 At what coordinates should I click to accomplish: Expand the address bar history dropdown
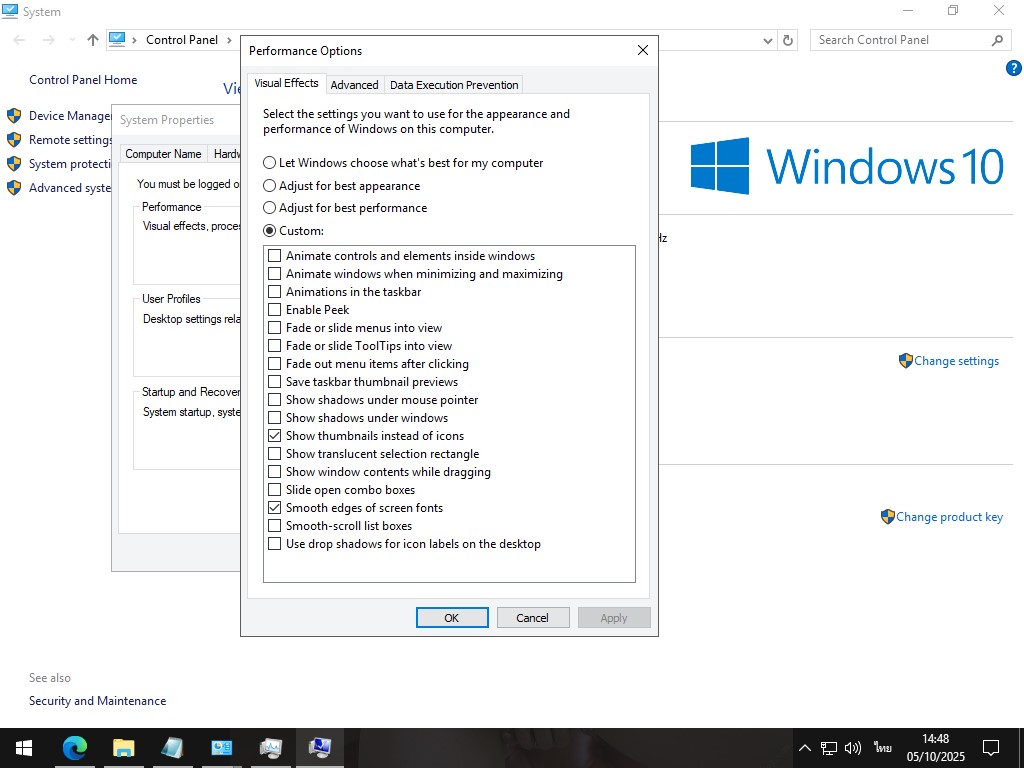point(768,40)
